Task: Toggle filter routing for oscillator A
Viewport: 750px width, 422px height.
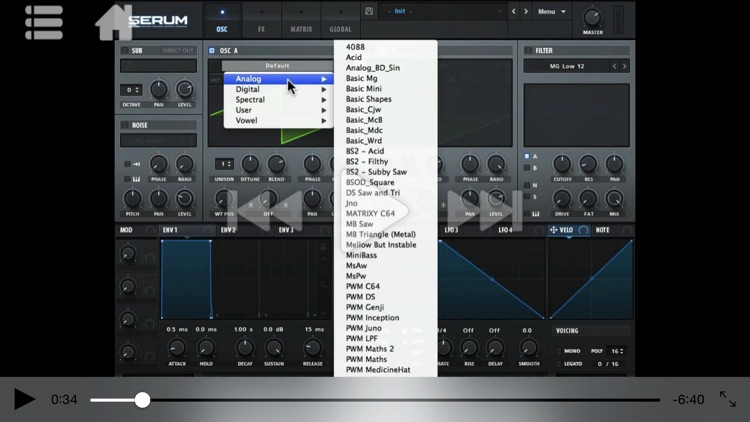Action: coord(527,156)
